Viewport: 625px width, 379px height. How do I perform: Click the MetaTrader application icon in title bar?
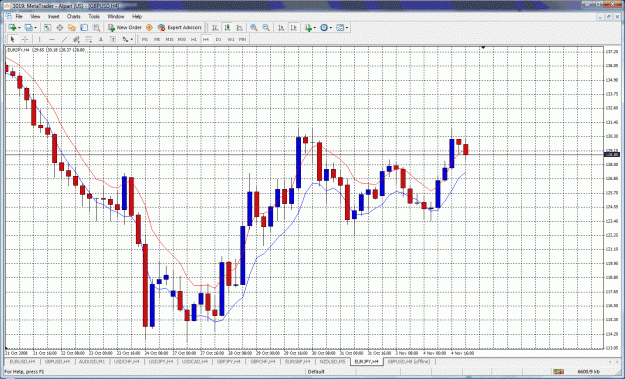click(x=6, y=6)
